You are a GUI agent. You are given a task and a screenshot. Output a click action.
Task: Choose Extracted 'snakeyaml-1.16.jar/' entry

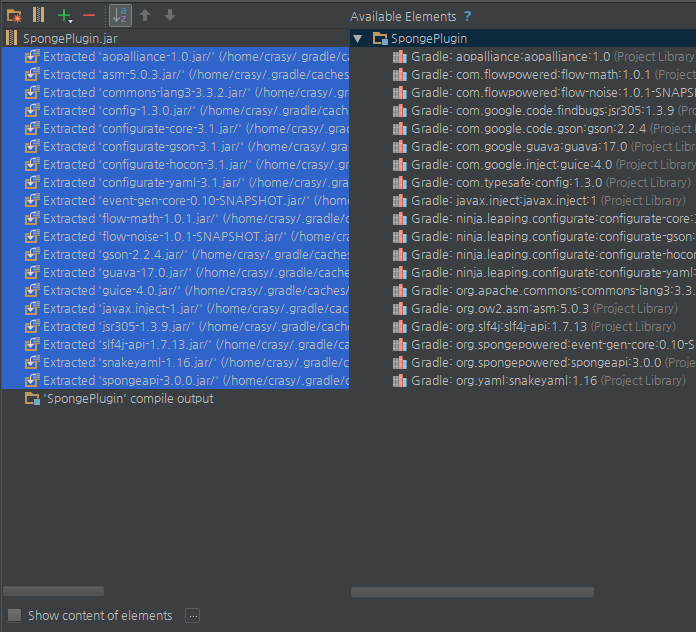175,363
